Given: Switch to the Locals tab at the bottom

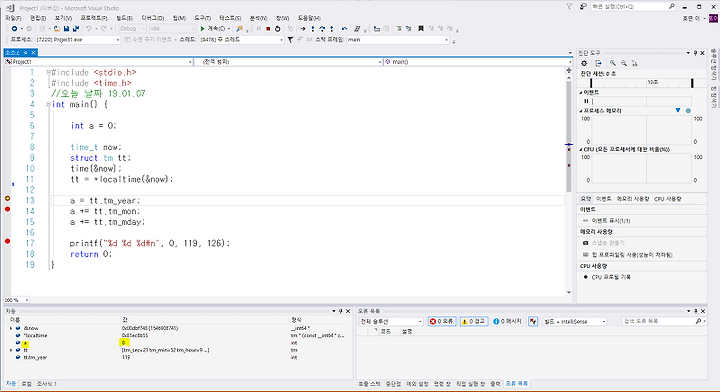Looking at the screenshot, I should click(x=26, y=384).
